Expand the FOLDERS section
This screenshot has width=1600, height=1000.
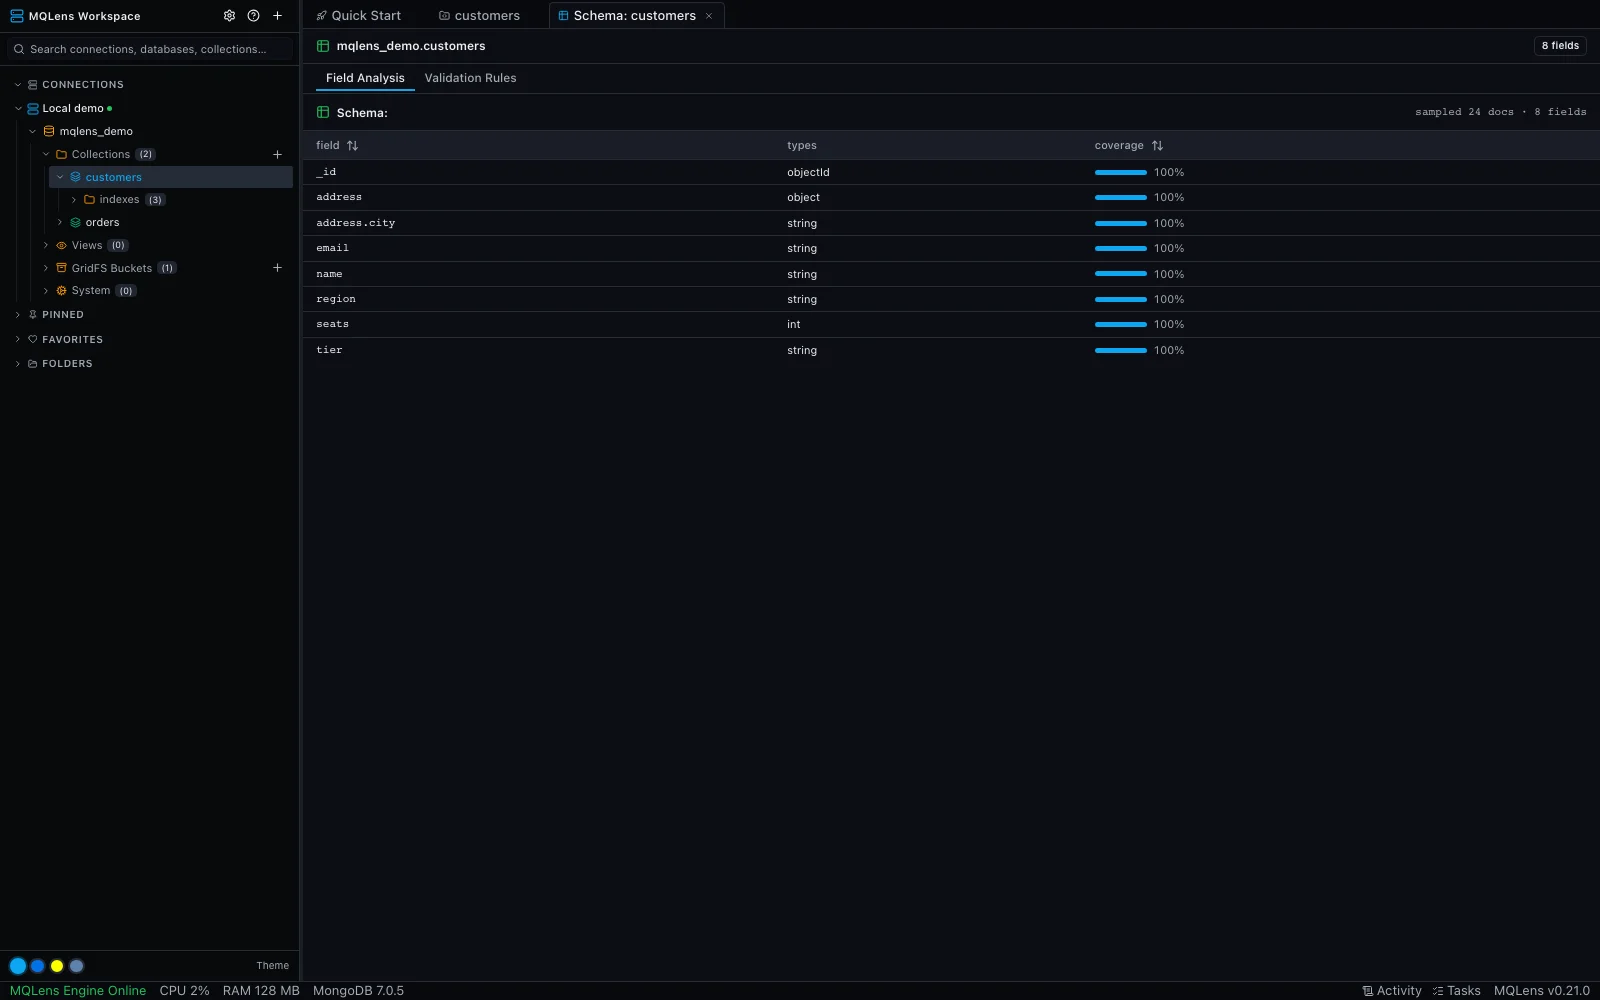[x=18, y=364]
